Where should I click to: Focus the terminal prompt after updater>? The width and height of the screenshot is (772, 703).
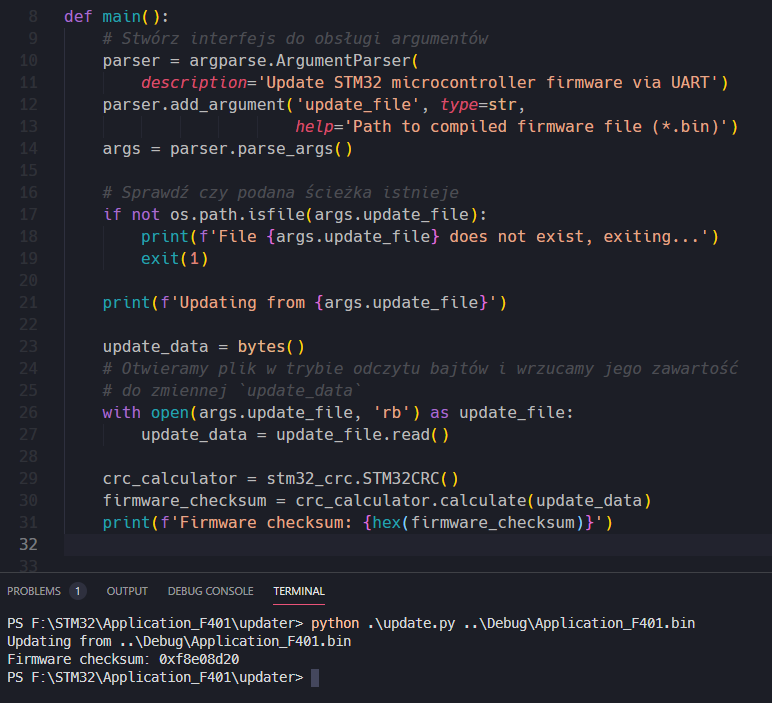coord(314,678)
